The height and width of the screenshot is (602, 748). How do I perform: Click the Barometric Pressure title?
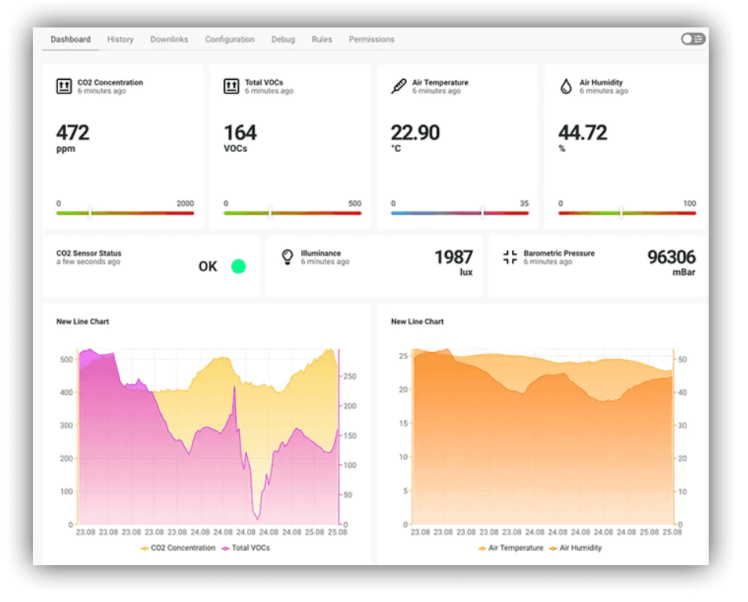pyautogui.click(x=559, y=253)
